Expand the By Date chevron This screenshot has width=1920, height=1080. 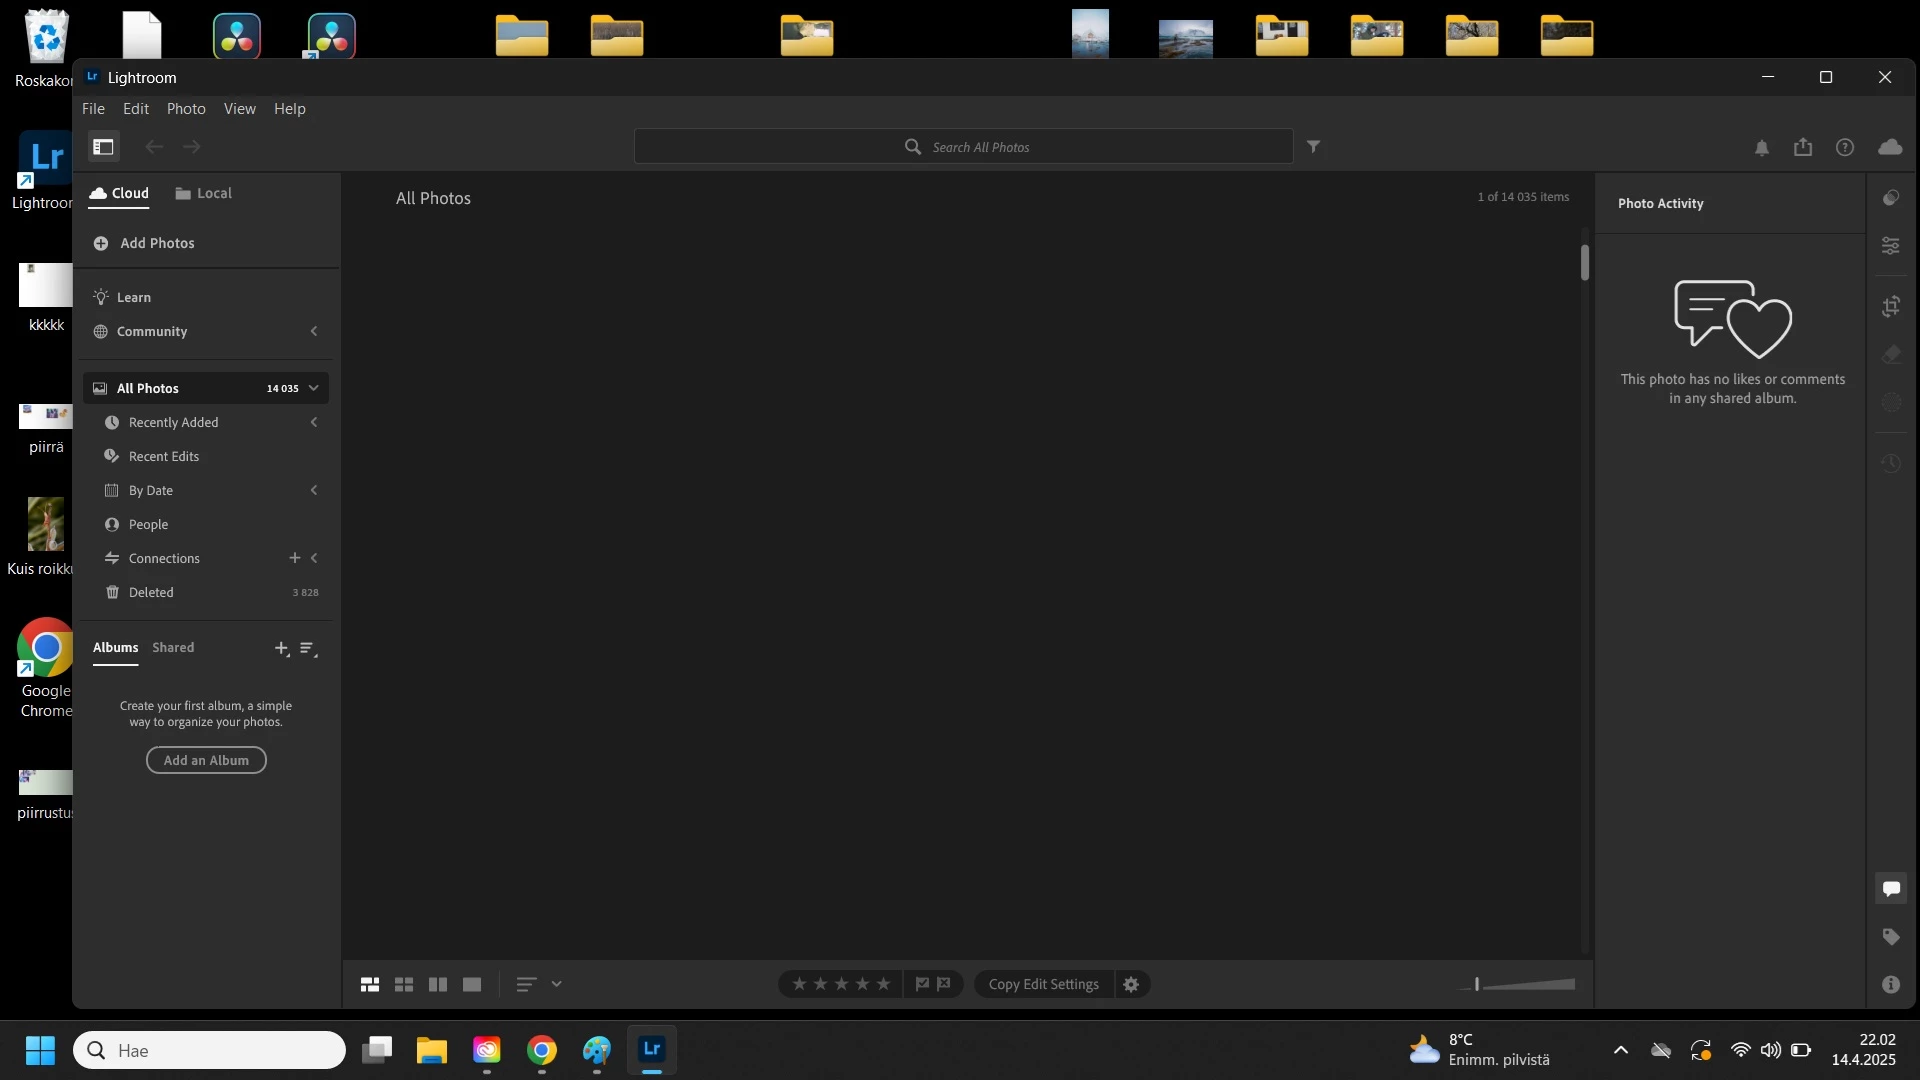[x=314, y=491]
